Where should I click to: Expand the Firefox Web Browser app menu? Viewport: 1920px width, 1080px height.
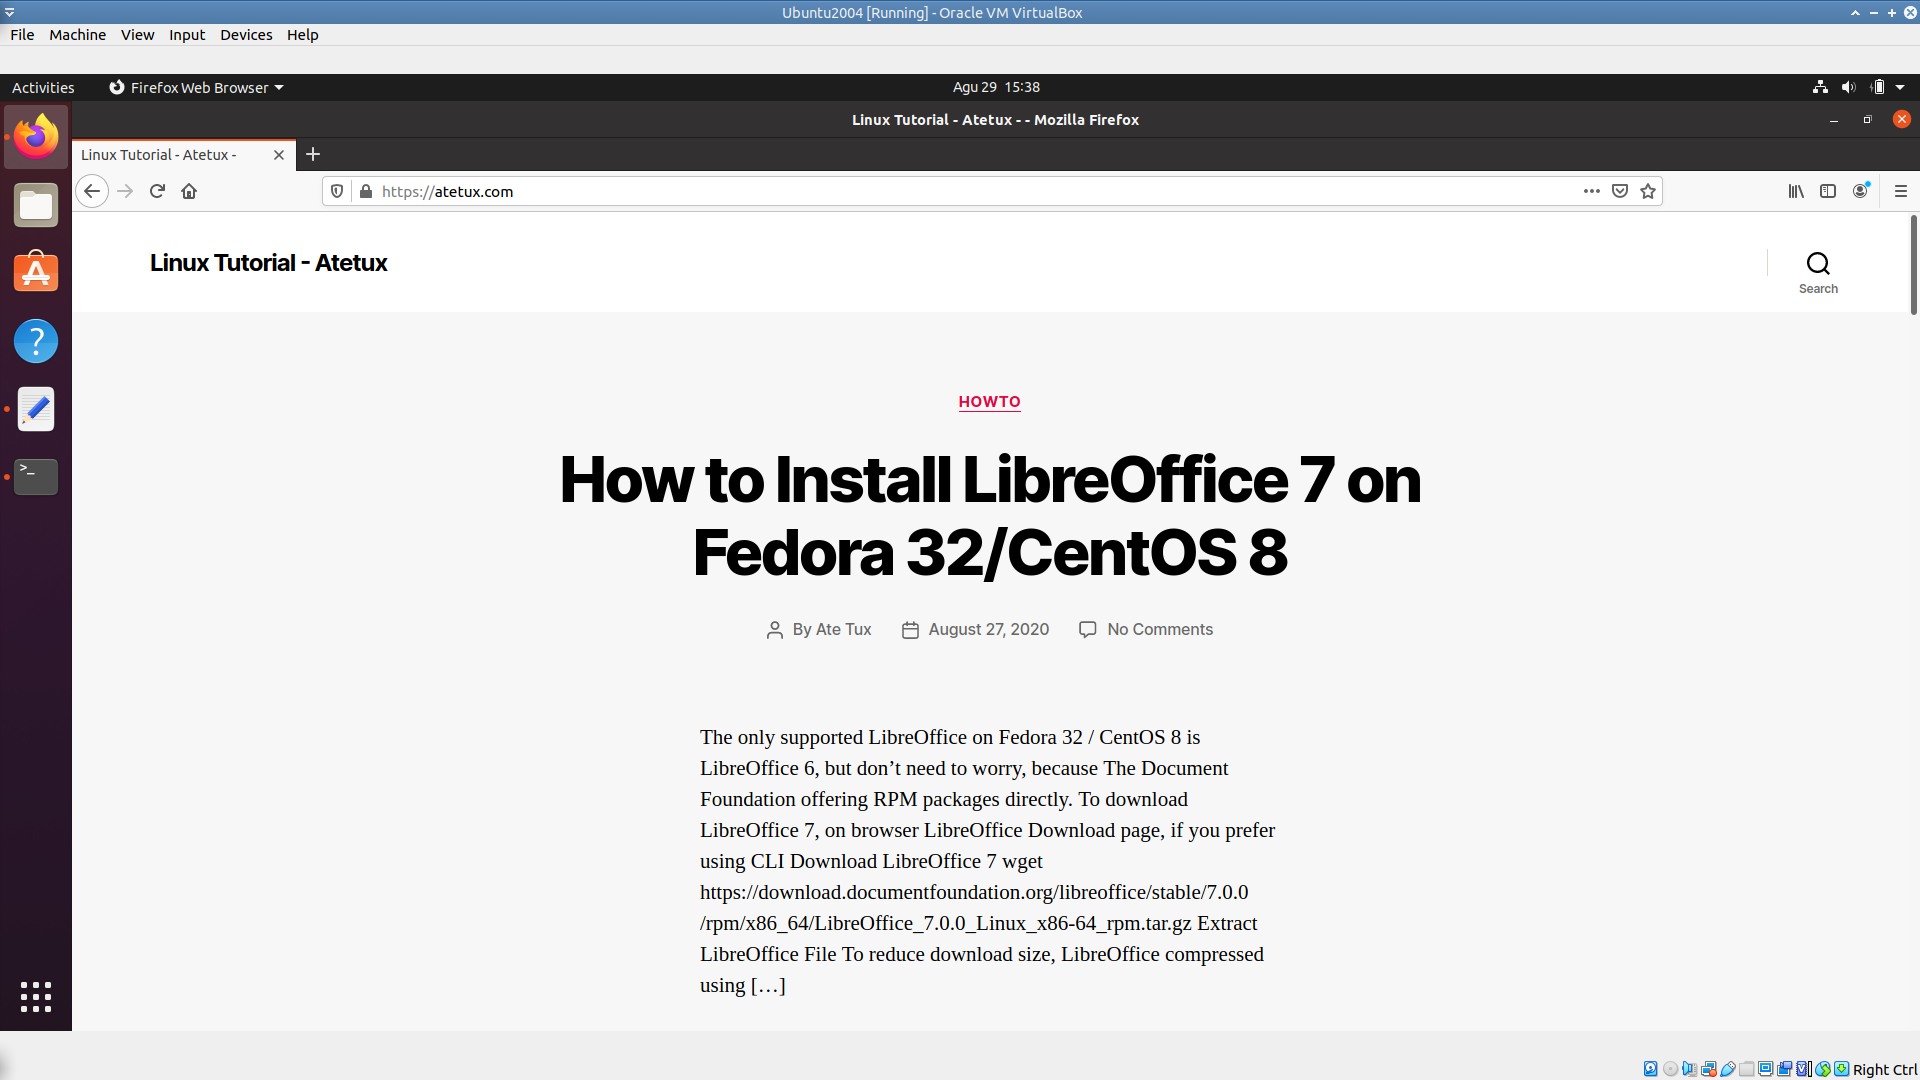(x=196, y=87)
